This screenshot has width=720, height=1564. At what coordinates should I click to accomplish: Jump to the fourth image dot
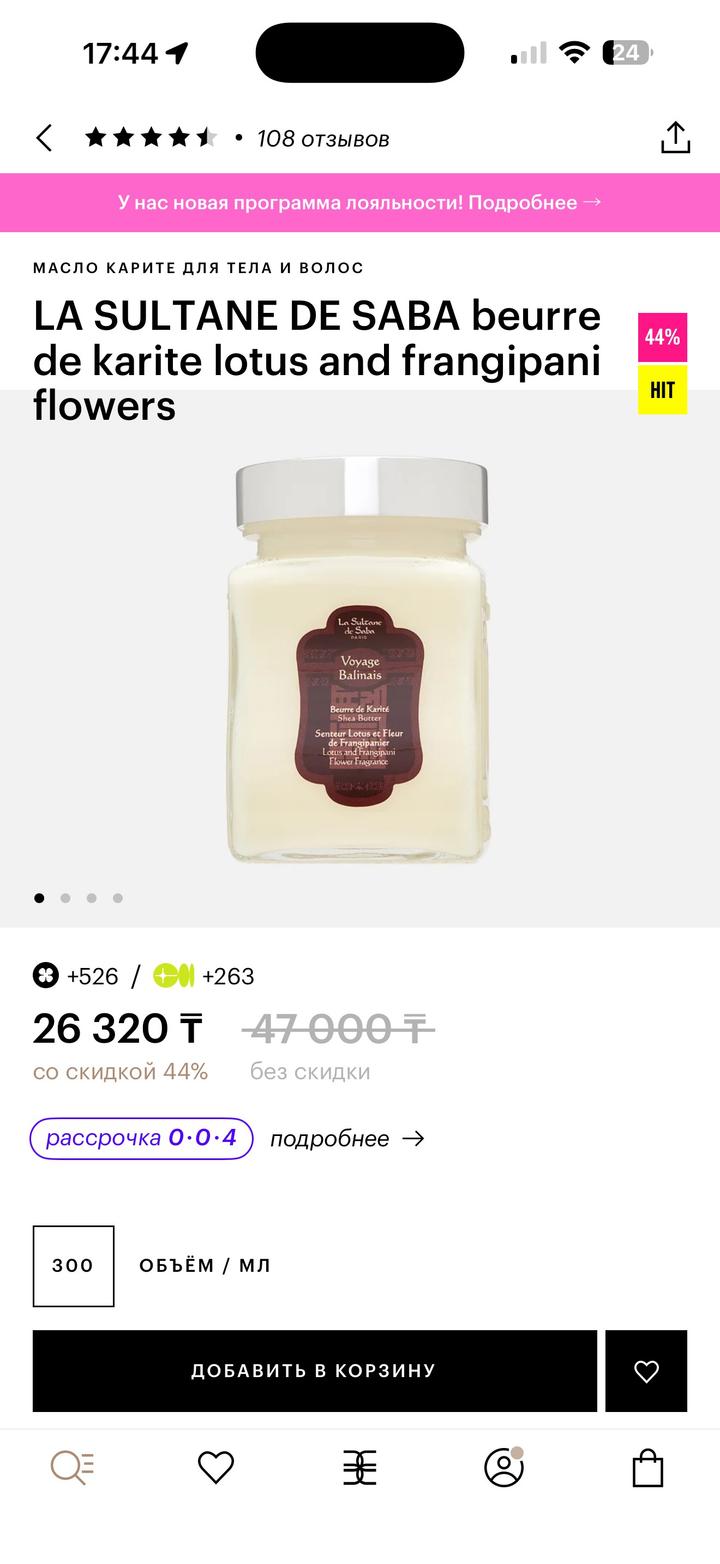[117, 898]
